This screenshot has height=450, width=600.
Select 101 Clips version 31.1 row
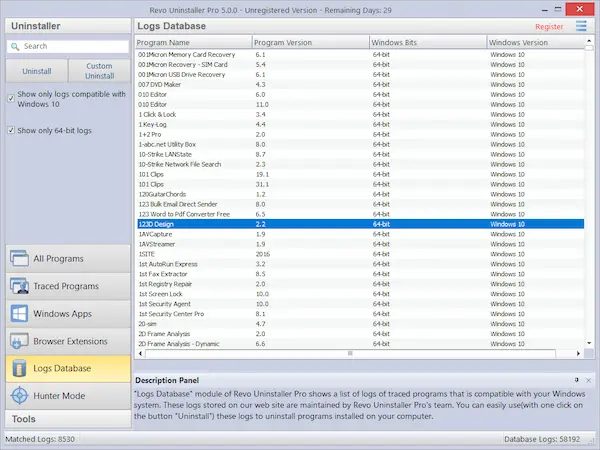tap(360, 184)
